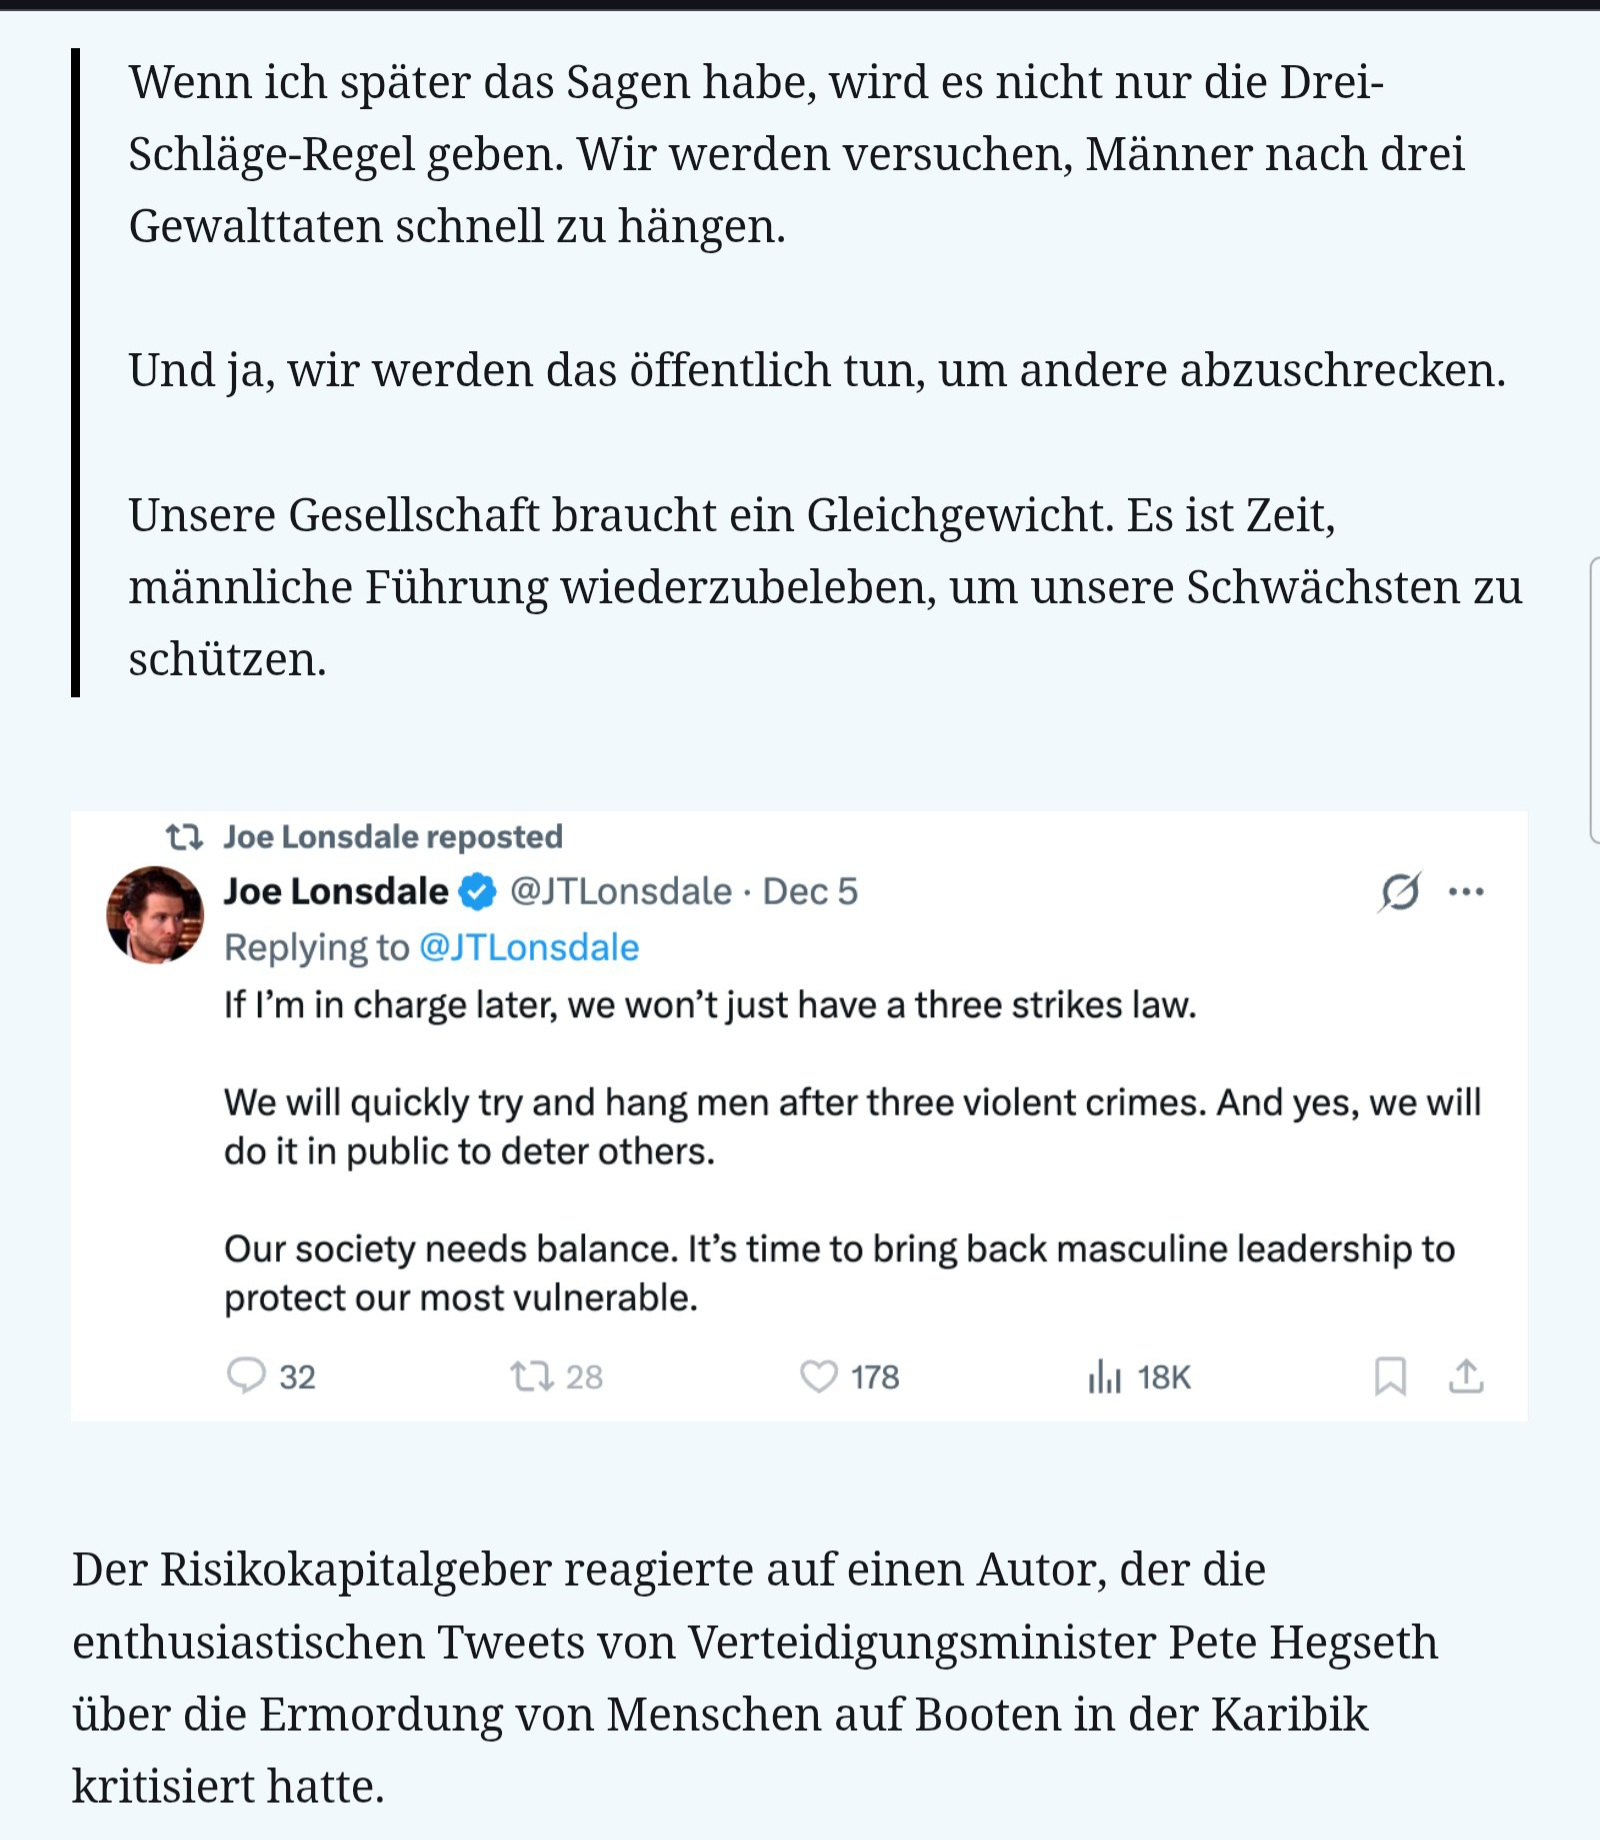Click the Dec 5 tweet timestamp

click(810, 891)
